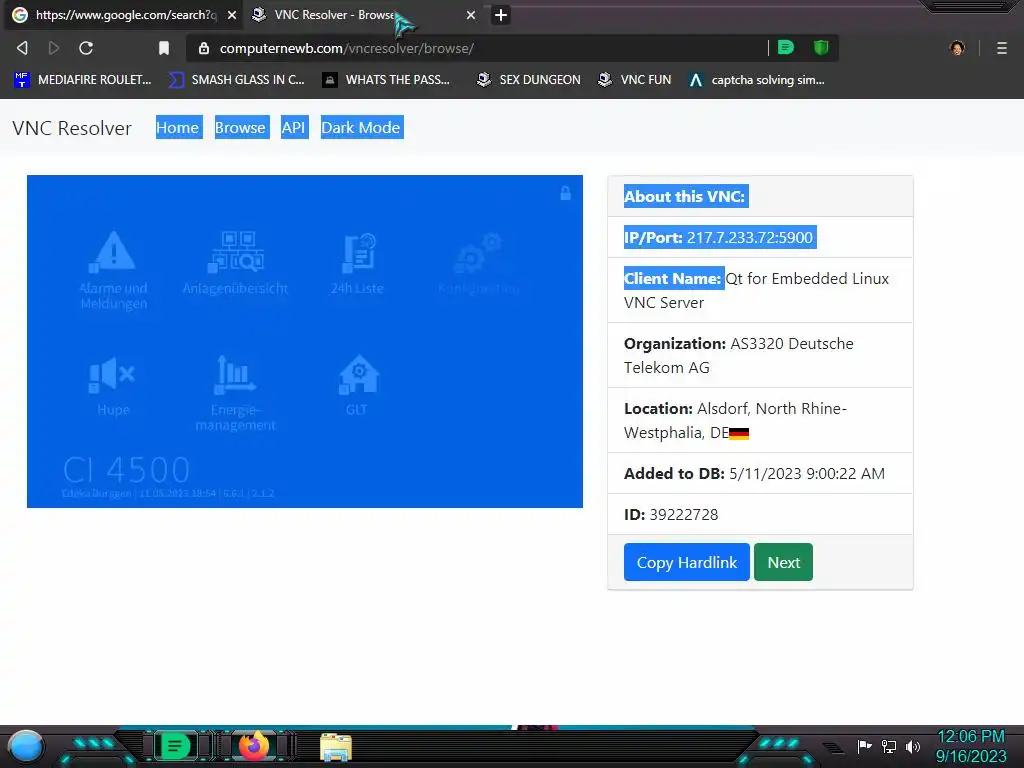1024x768 pixels.
Task: Click the Konfiguration gears icon
Action: [479, 252]
